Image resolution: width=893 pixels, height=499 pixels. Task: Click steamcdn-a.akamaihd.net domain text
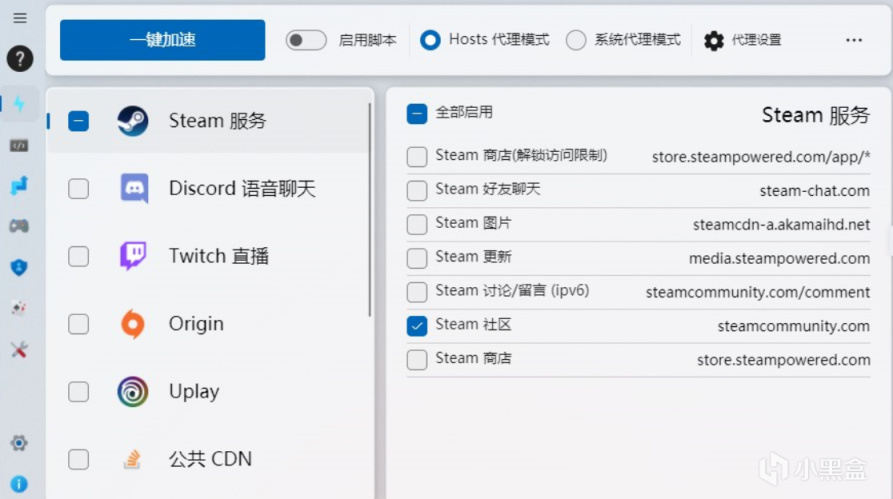(x=781, y=224)
